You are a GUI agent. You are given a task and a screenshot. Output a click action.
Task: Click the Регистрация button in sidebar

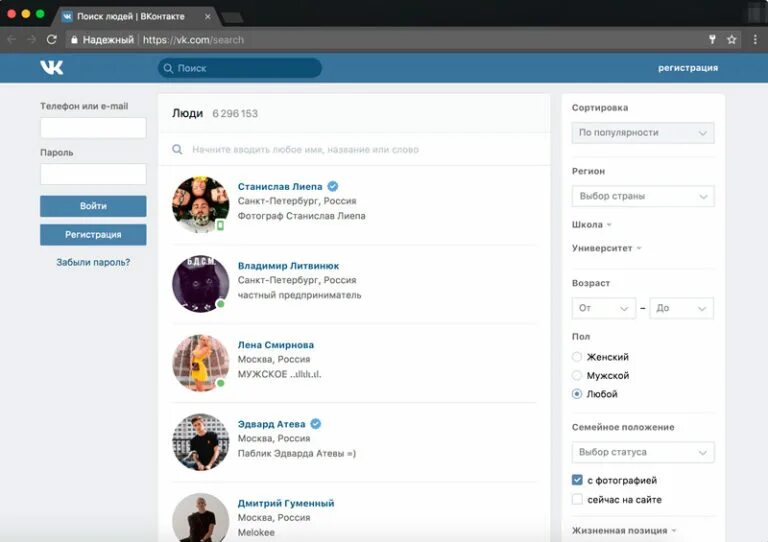tap(93, 235)
